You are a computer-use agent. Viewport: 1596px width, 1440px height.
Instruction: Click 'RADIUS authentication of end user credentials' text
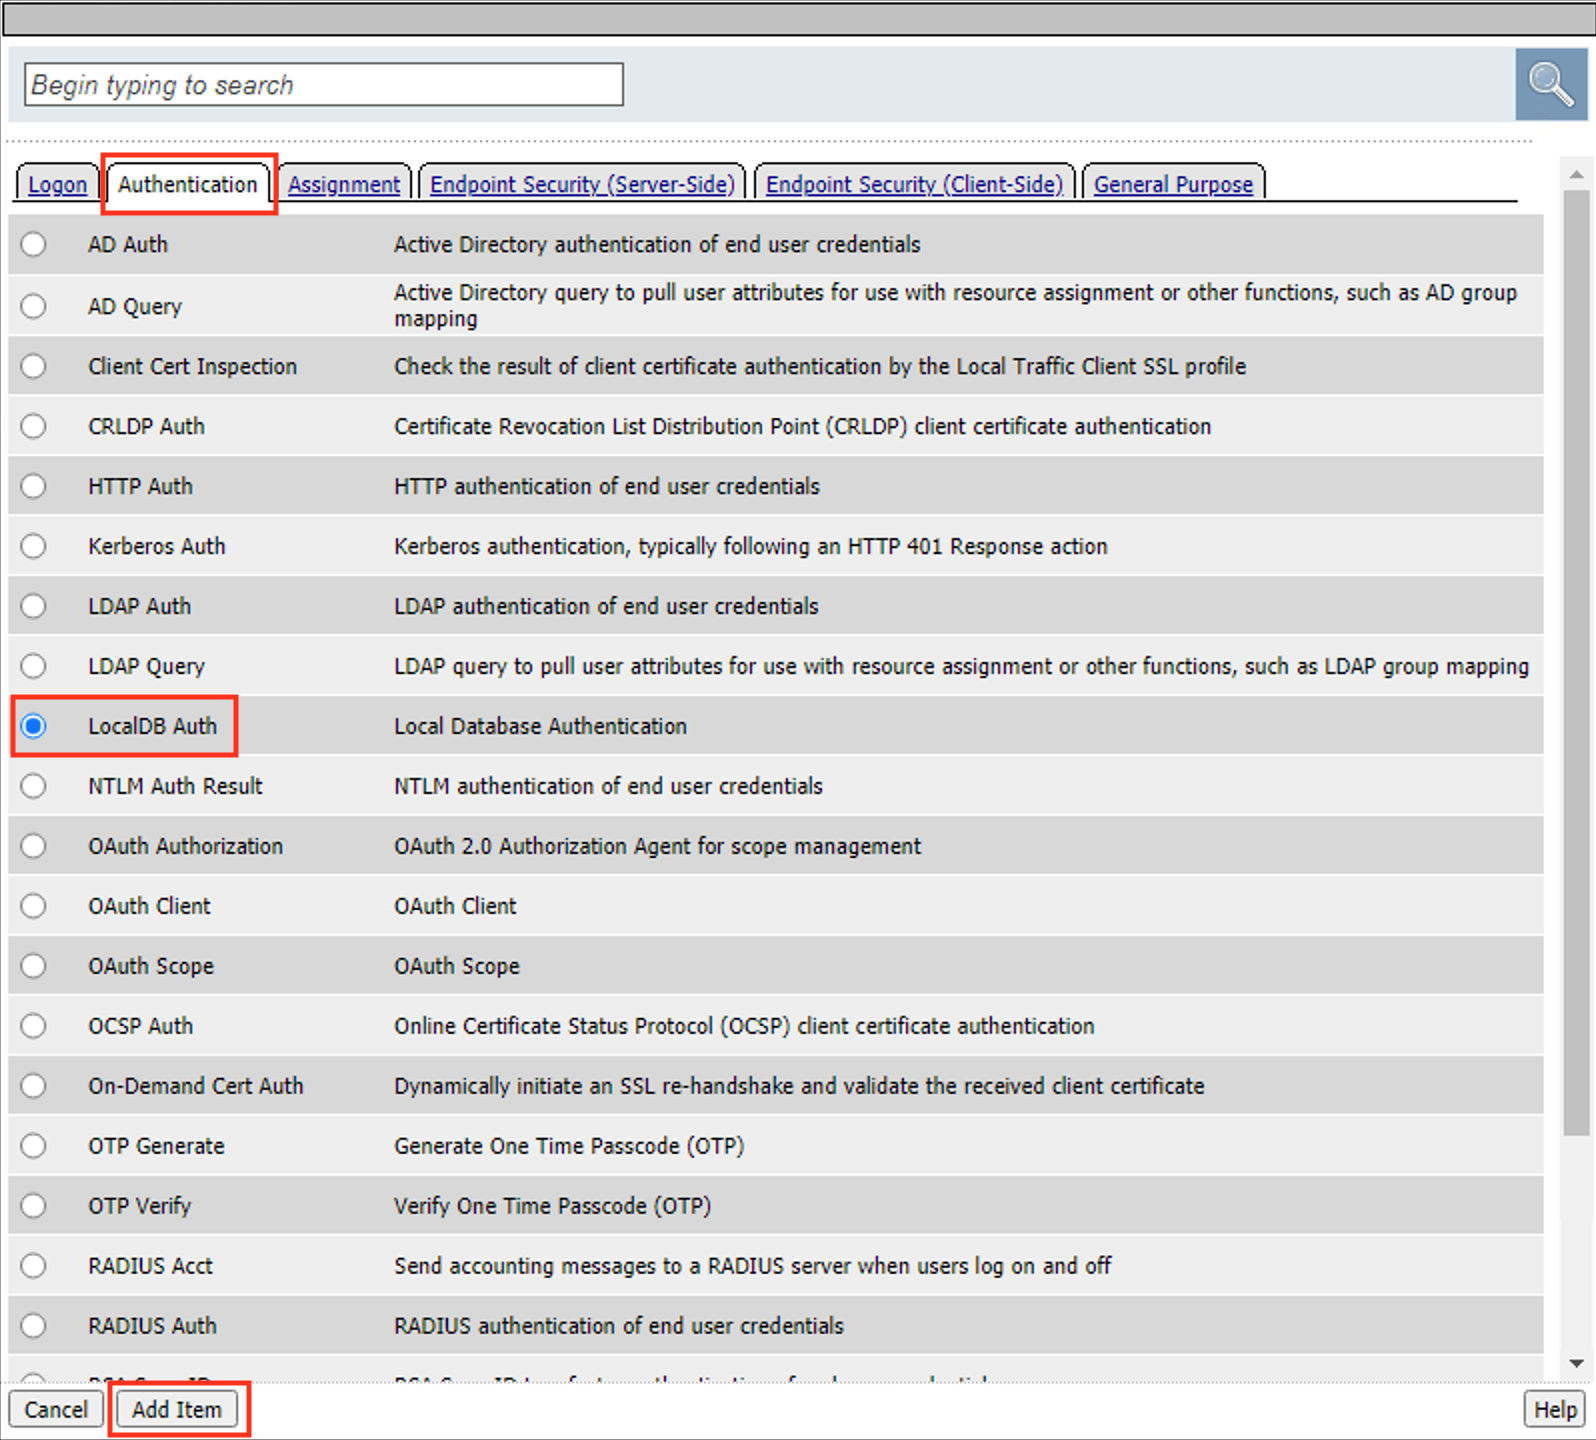coord(619,1326)
